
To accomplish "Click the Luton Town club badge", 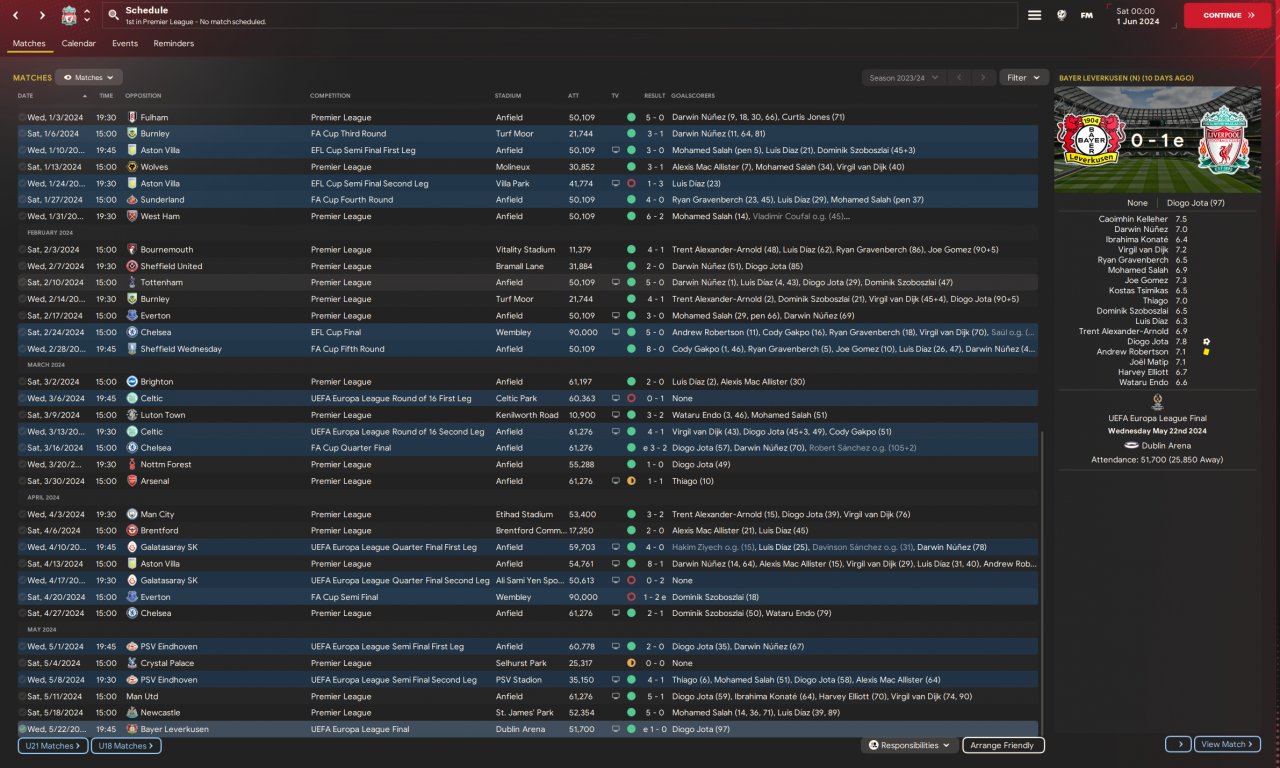I will pos(132,415).
